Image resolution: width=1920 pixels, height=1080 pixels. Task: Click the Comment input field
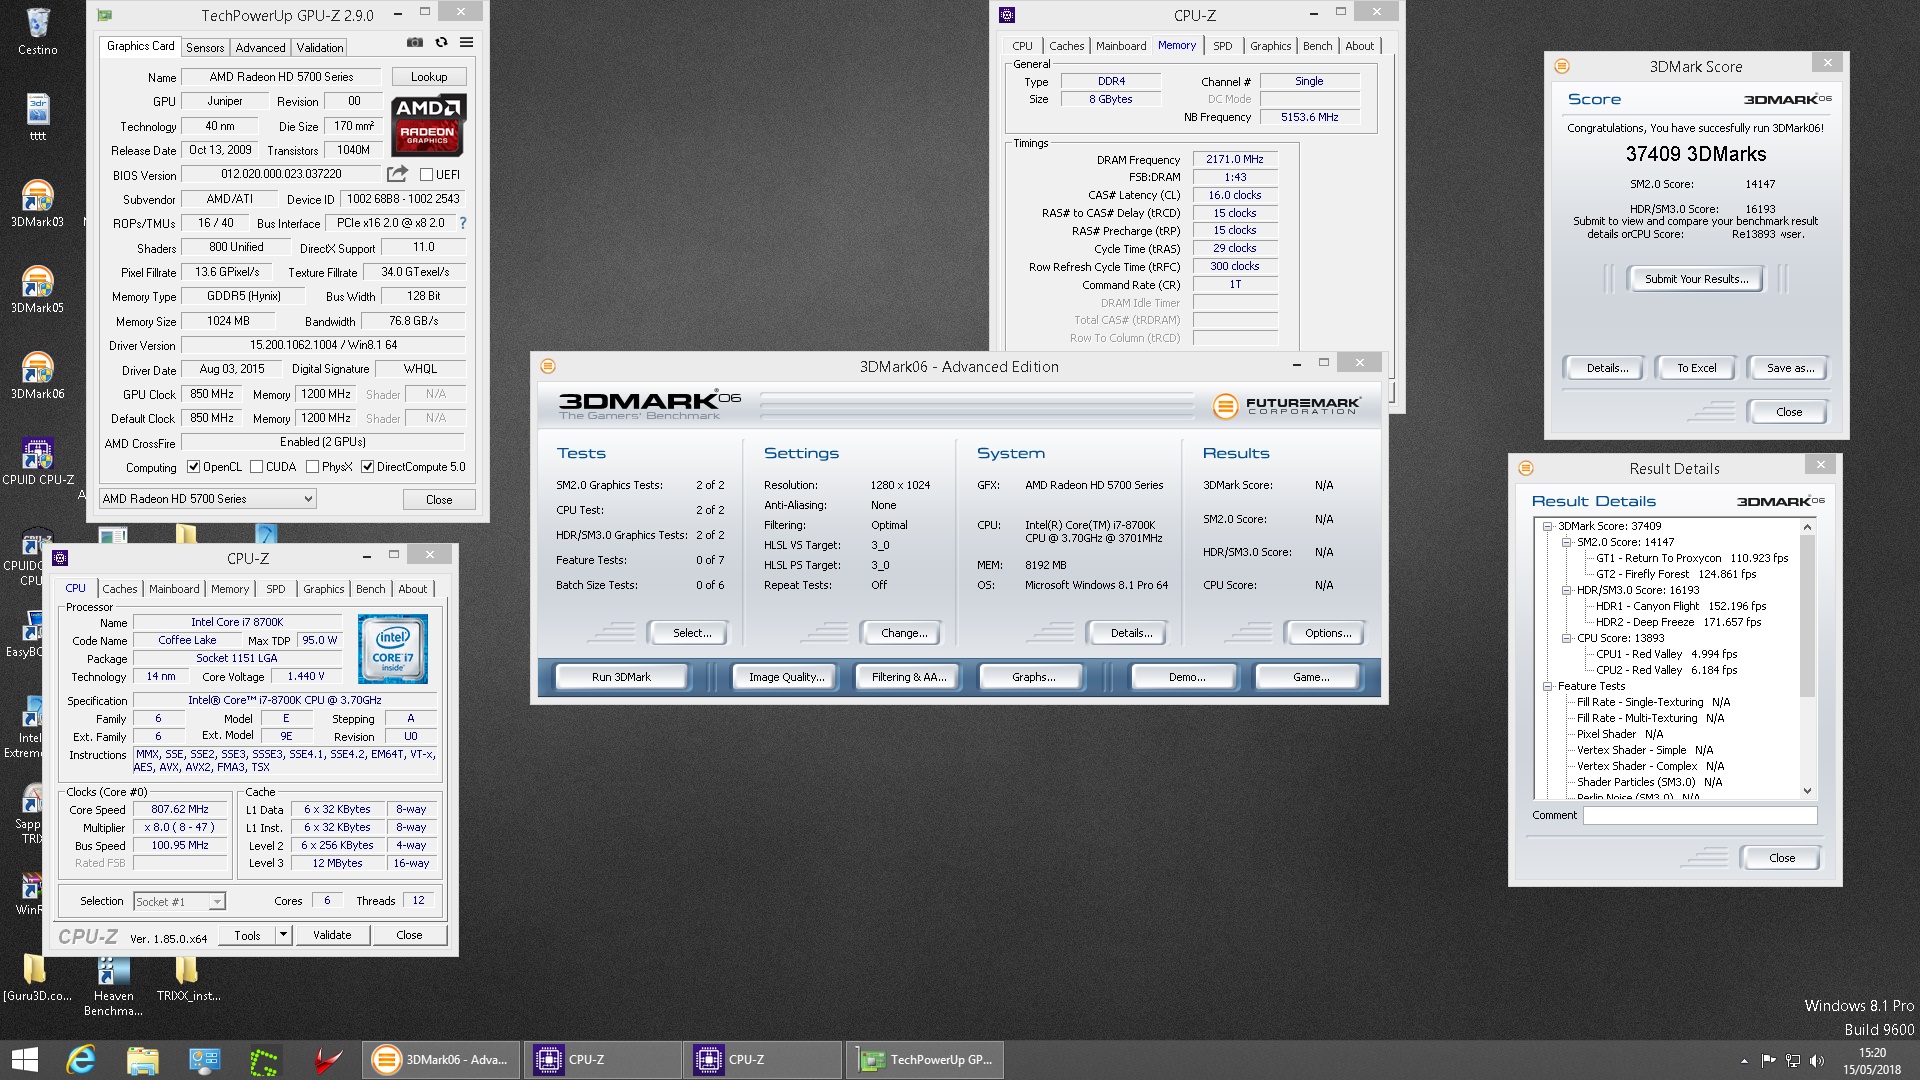(x=1699, y=816)
